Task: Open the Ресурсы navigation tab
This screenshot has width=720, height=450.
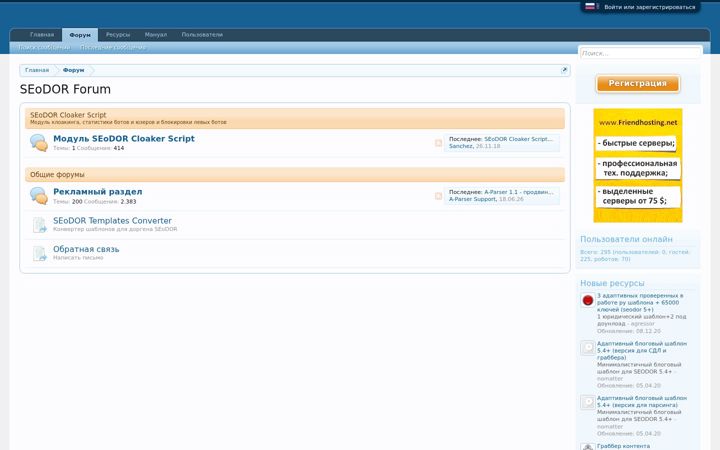Action: pyautogui.click(x=118, y=34)
